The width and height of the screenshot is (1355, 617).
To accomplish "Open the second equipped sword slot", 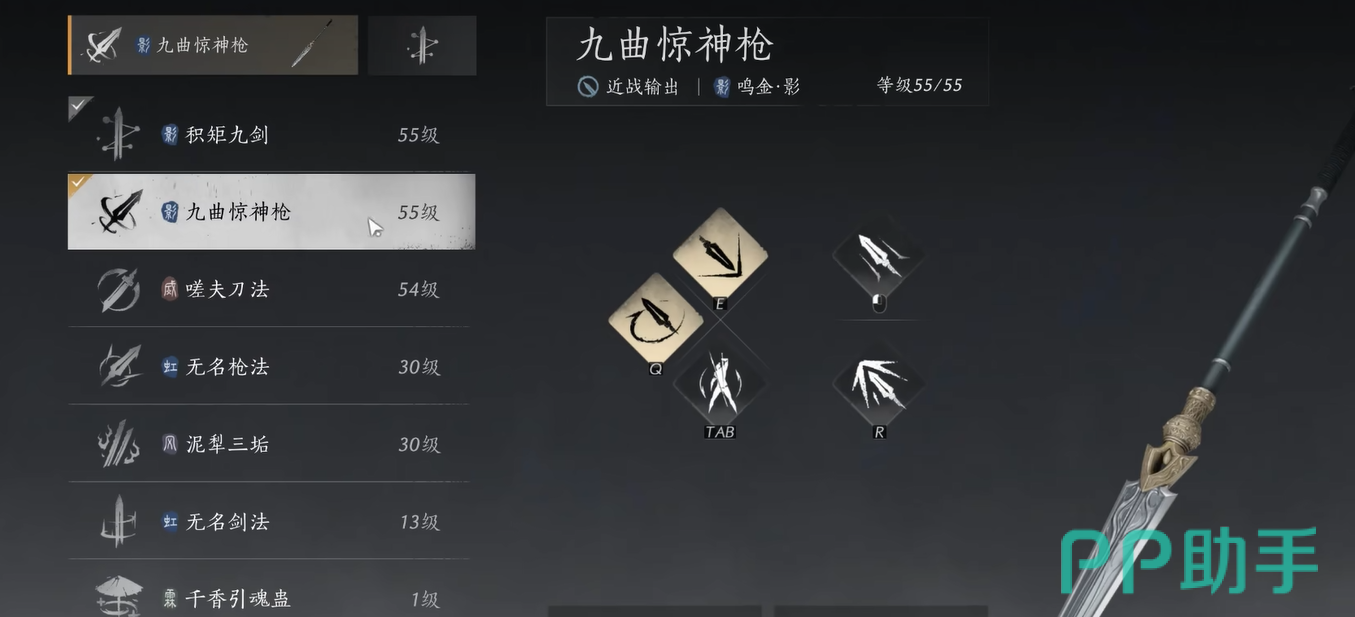I will click(x=422, y=45).
